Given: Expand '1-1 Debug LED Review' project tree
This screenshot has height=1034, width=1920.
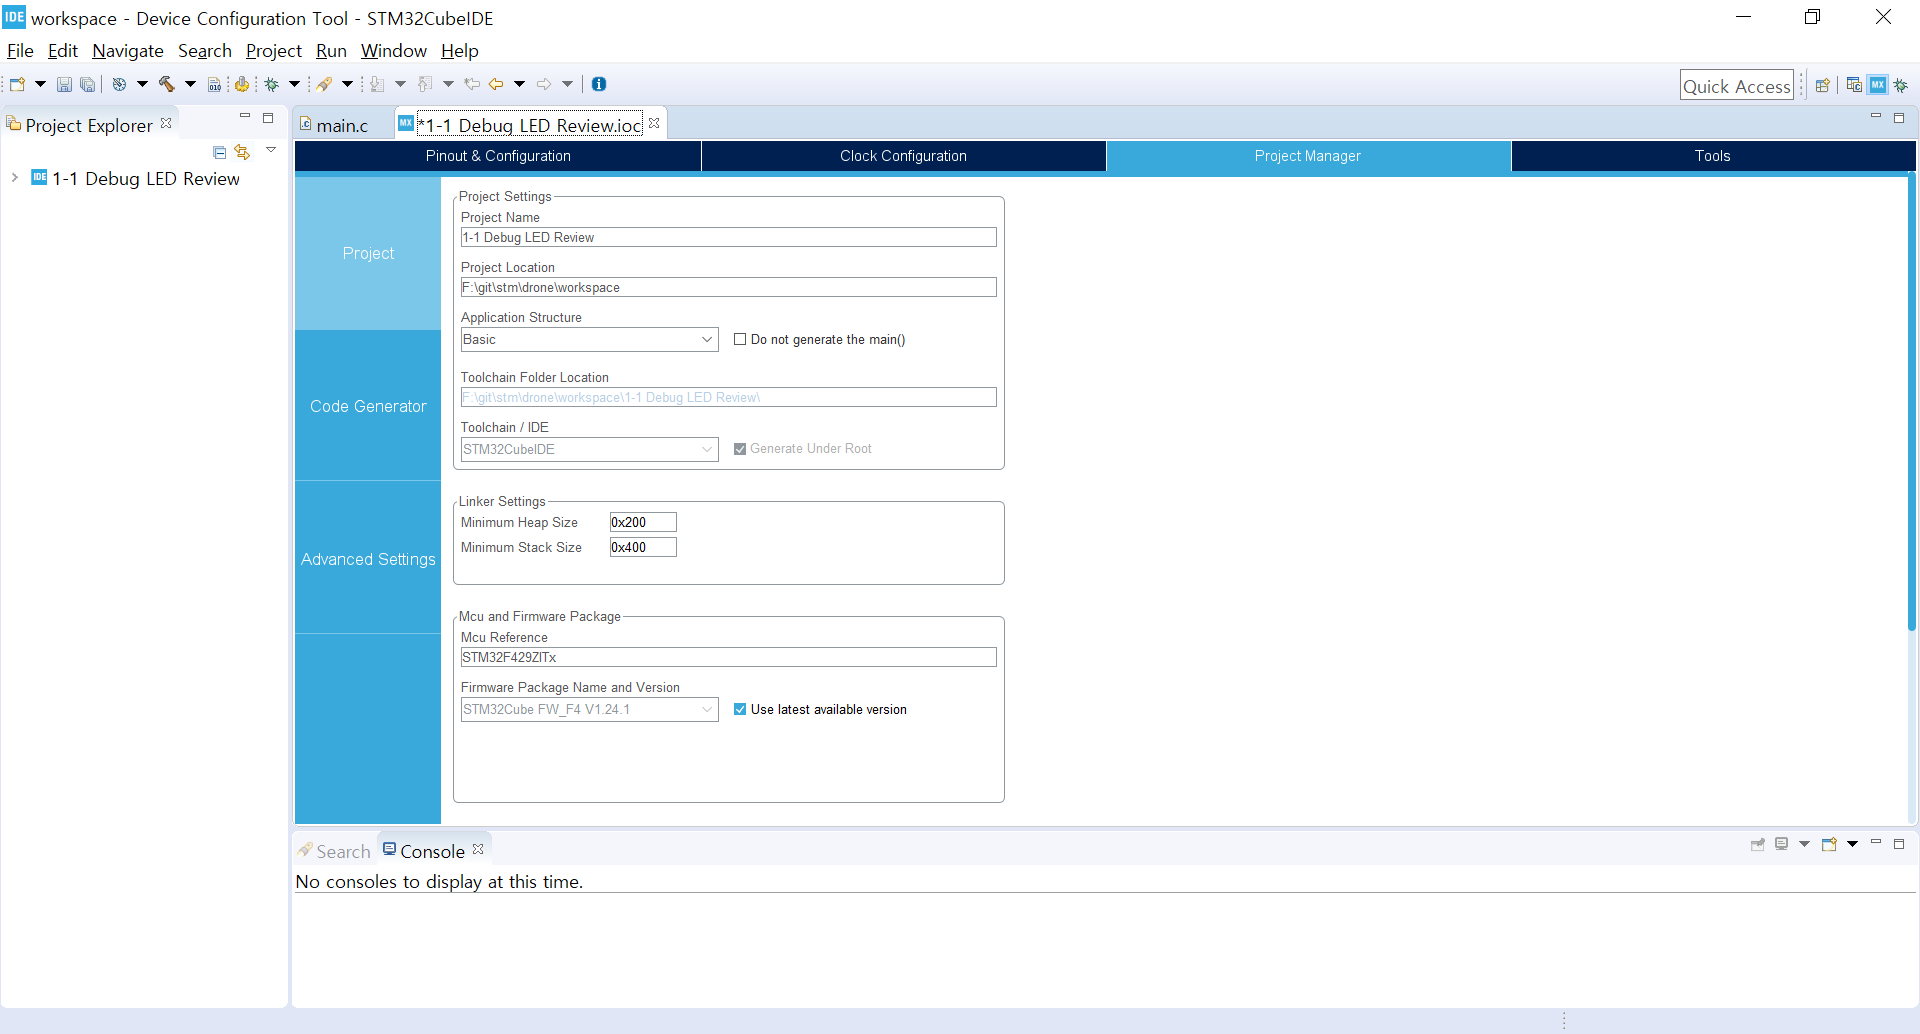Looking at the screenshot, I should (x=15, y=178).
